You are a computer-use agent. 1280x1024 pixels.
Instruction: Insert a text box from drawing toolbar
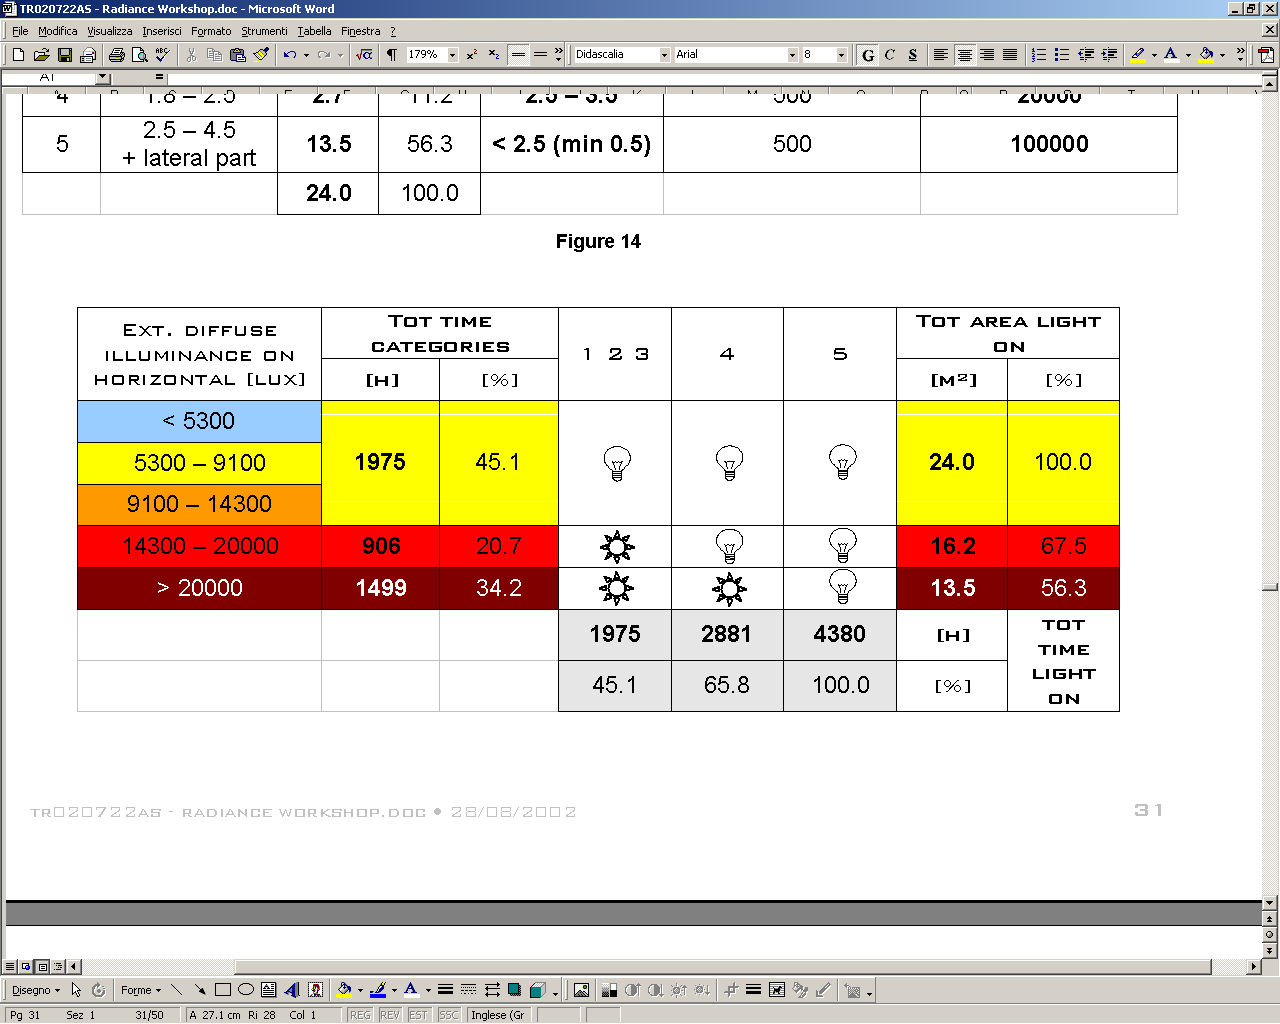tap(268, 990)
